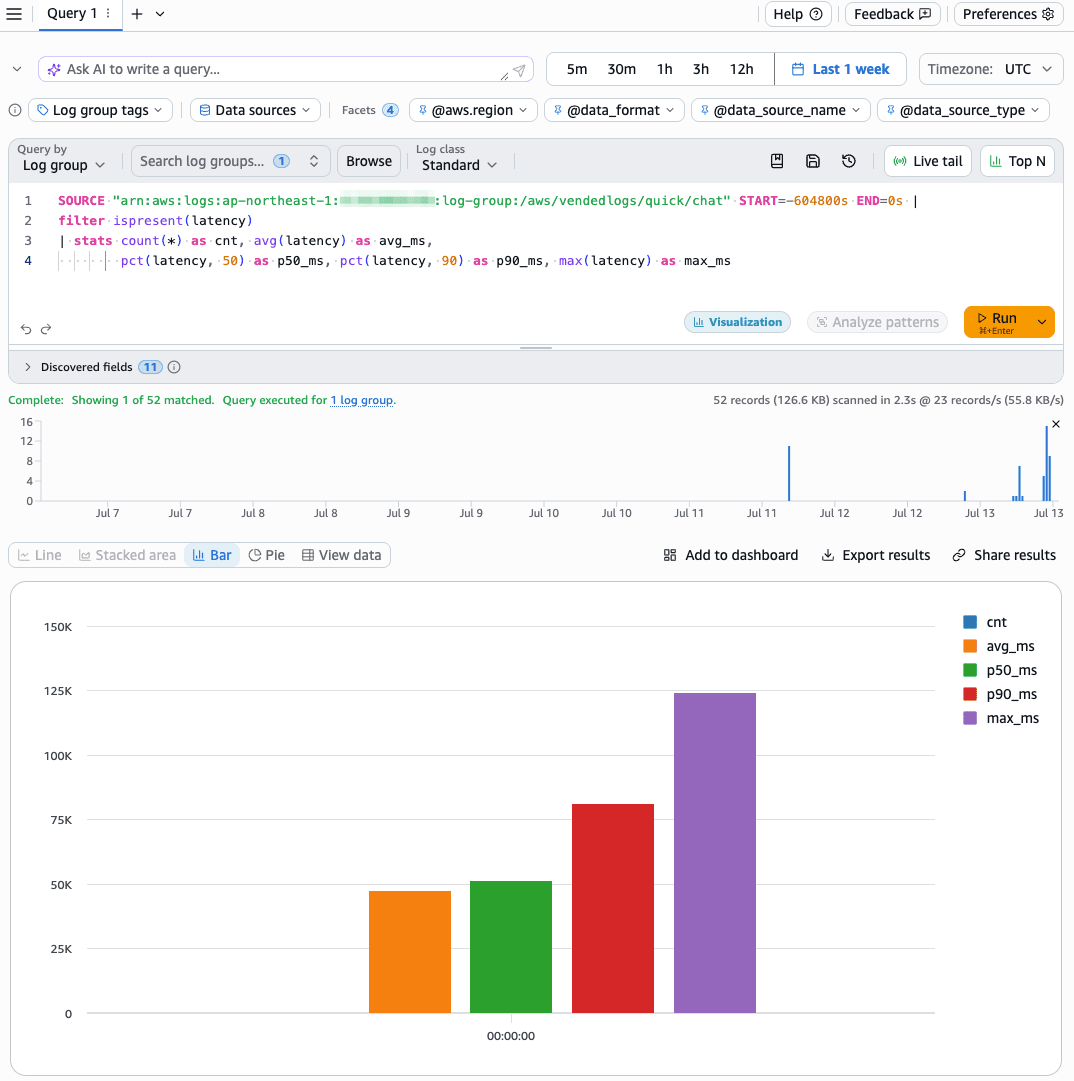
Task: Switch chart type to Pie
Action: click(x=267, y=555)
